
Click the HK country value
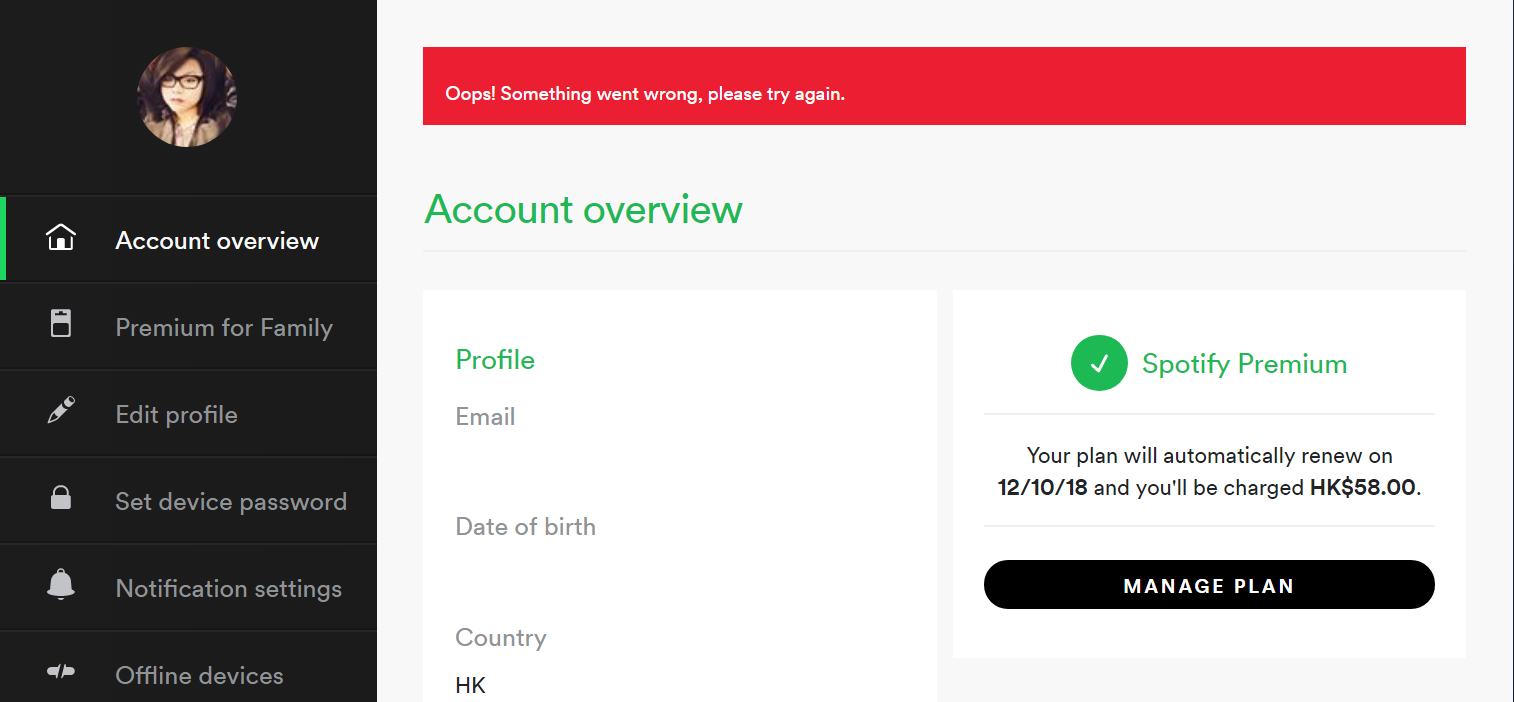[470, 686]
